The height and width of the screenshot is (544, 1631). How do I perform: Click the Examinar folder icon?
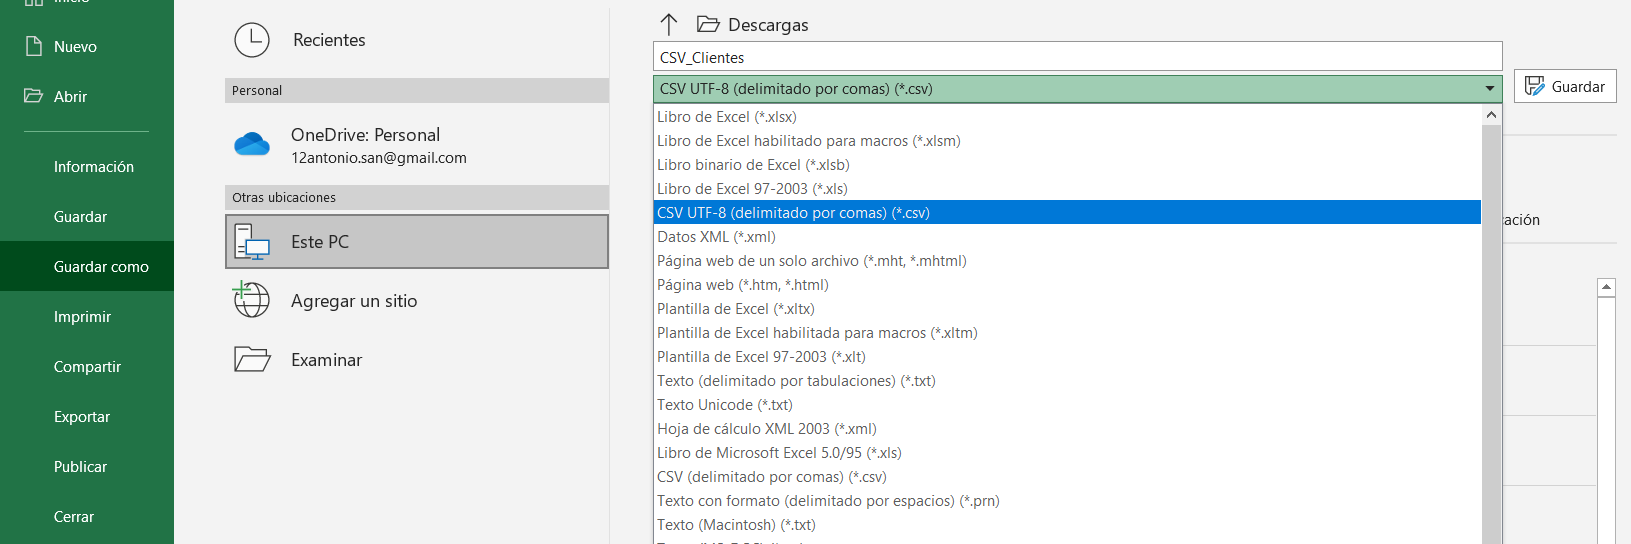pos(252,359)
